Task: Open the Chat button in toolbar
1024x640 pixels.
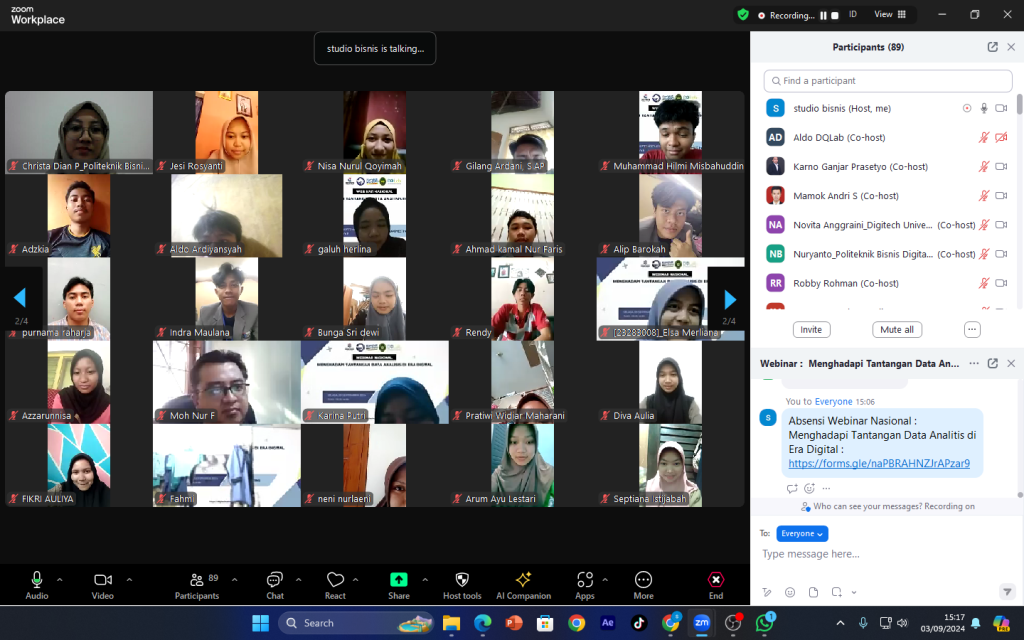Action: (x=275, y=585)
